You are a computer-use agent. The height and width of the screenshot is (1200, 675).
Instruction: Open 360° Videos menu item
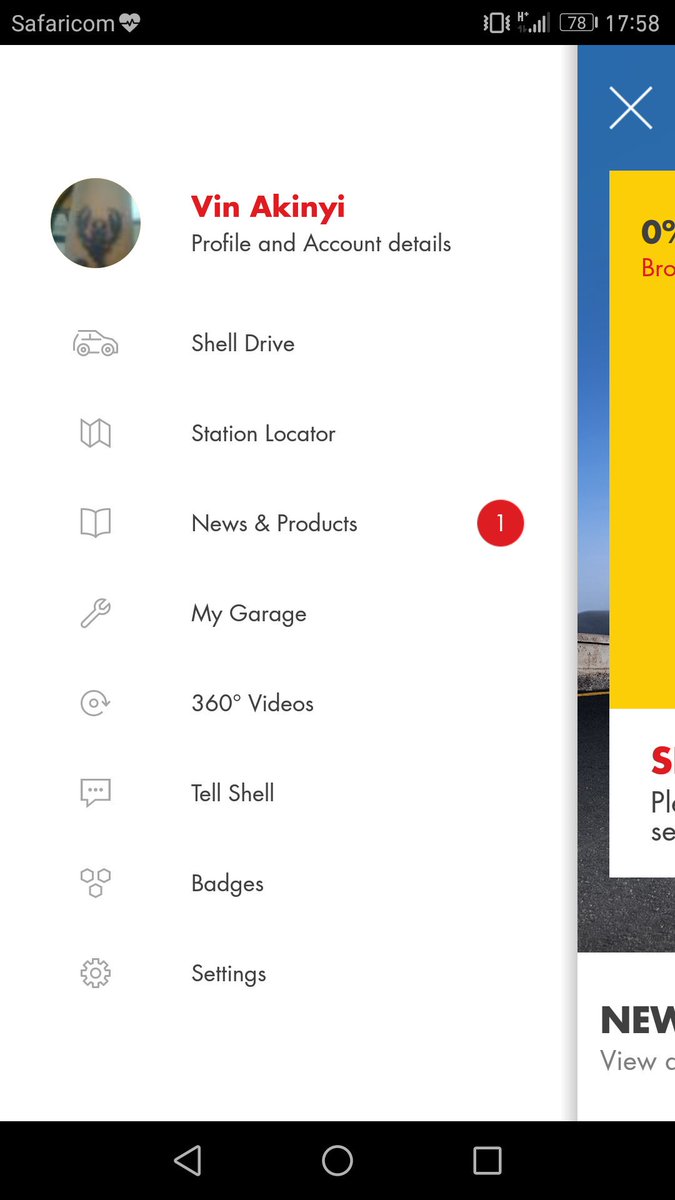(252, 703)
